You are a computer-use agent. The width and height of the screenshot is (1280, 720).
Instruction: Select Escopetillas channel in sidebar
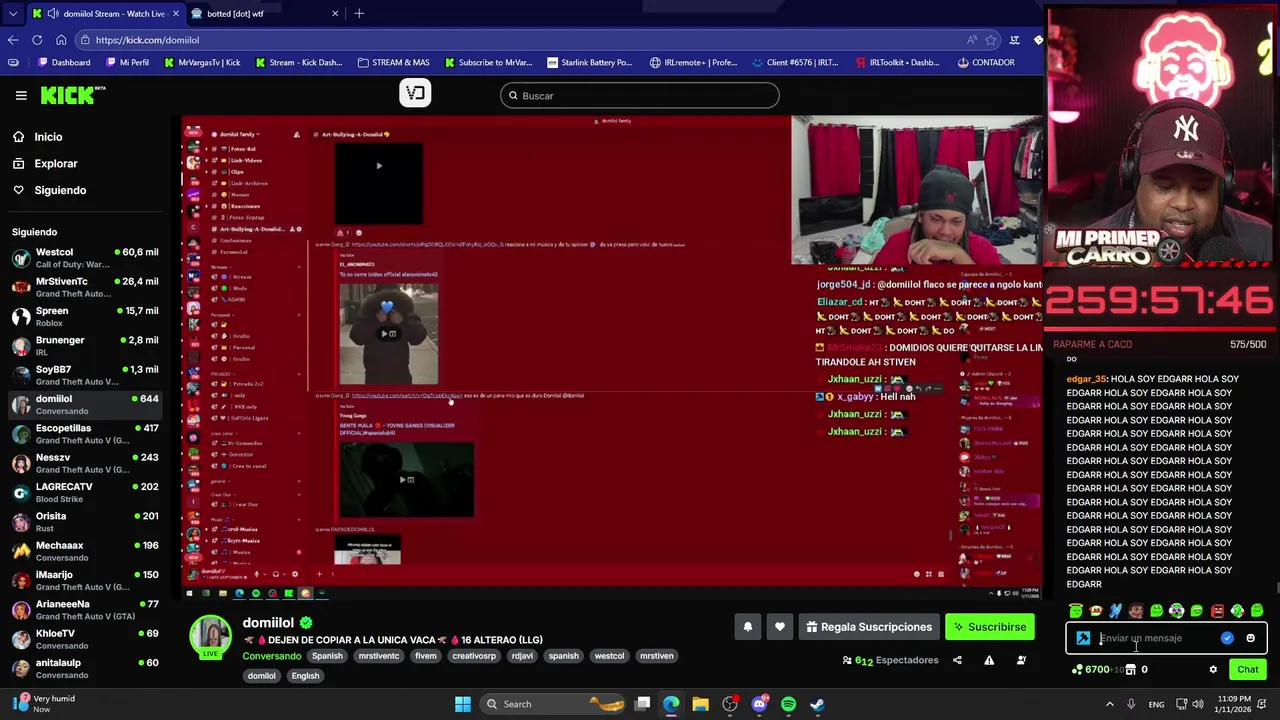click(86, 434)
